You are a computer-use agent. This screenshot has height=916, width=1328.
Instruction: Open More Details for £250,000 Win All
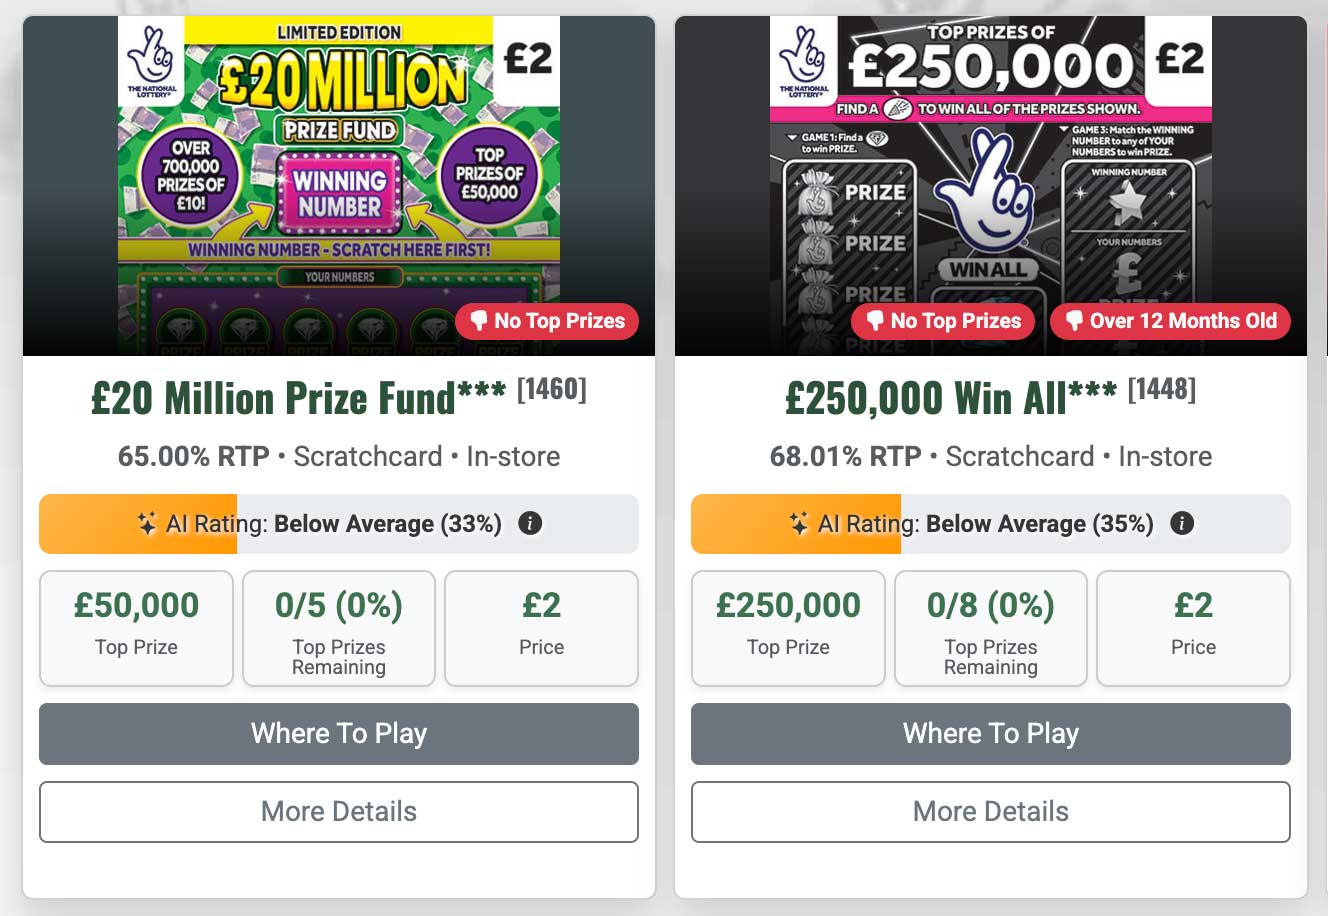[991, 811]
